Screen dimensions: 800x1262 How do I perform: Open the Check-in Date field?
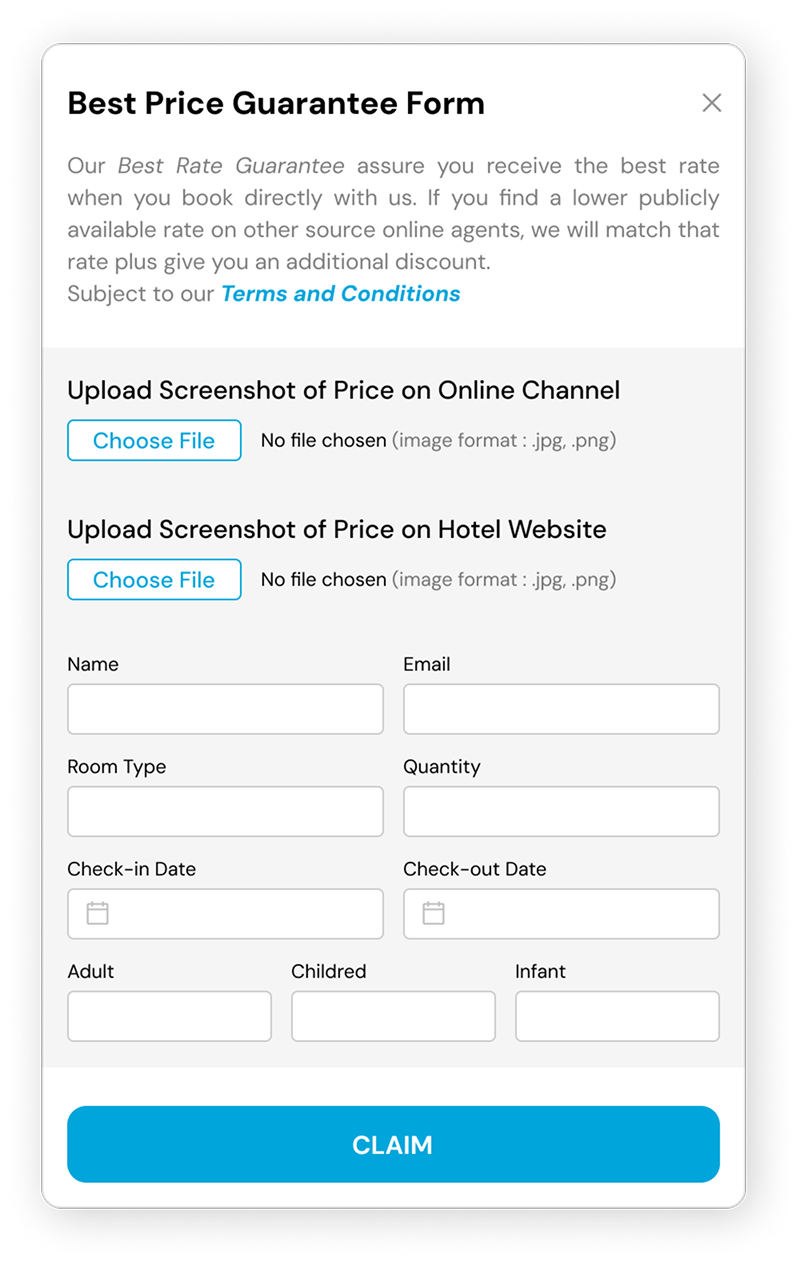pos(225,914)
